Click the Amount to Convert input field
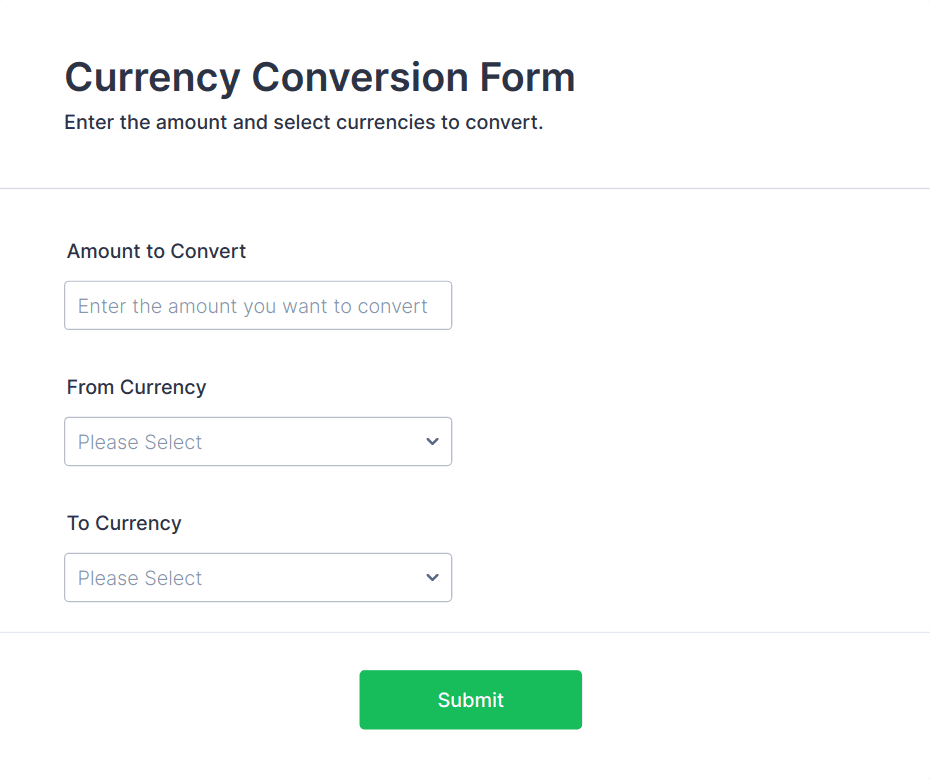Viewport: 930px width, 779px height. [257, 306]
